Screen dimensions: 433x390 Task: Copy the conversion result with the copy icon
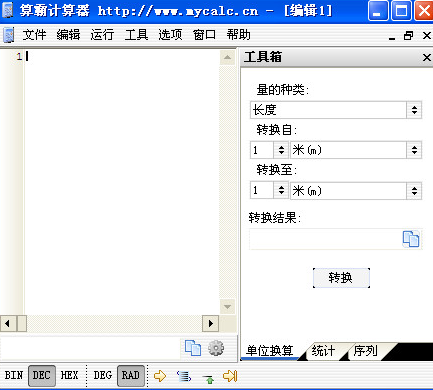coord(411,239)
